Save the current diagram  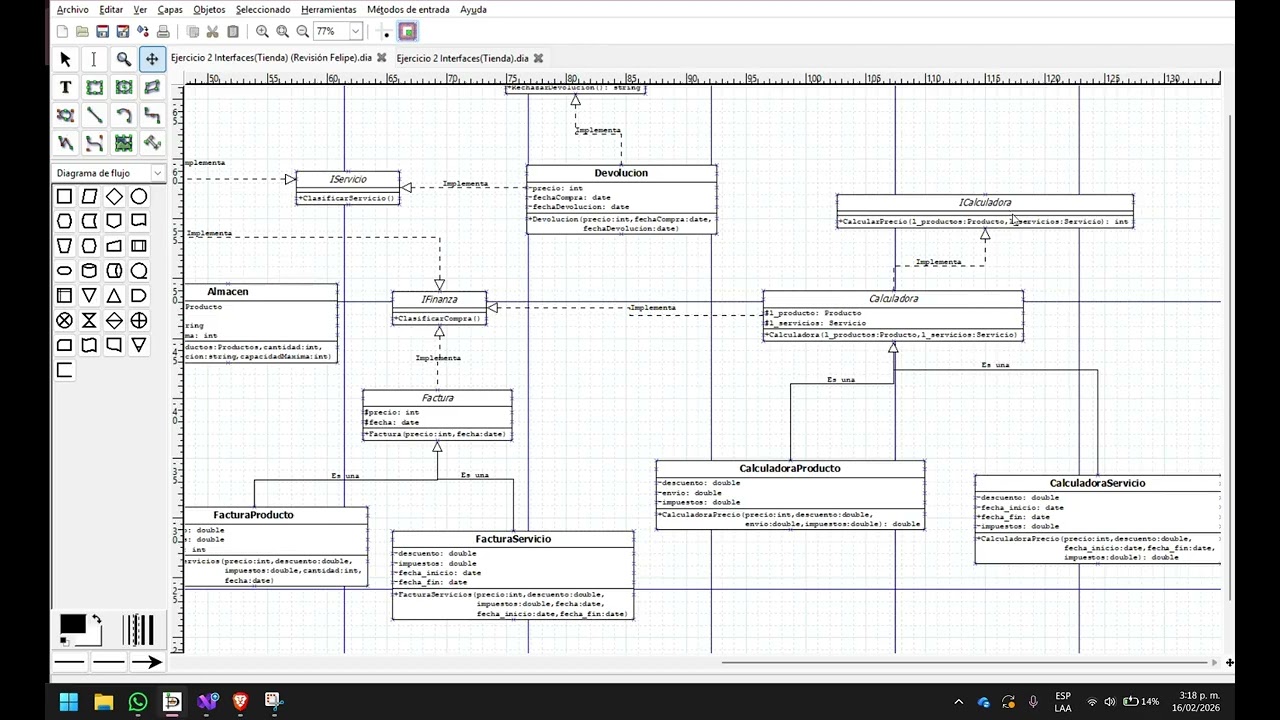click(103, 32)
